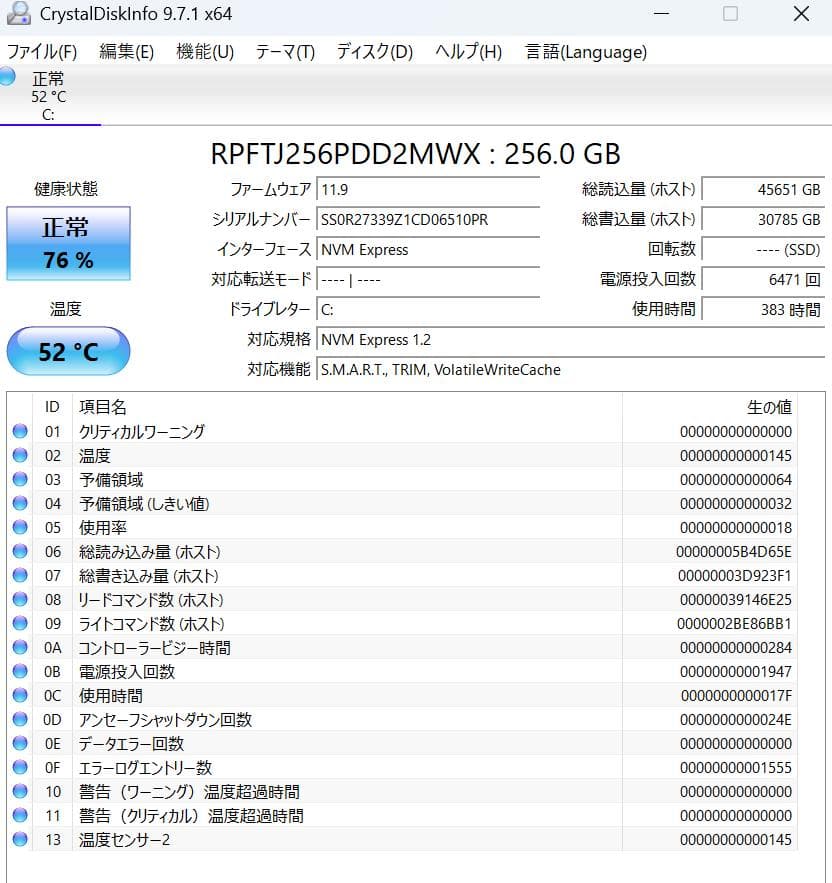Click raw value 000000000017F
This screenshot has width=832, height=883.
point(736,696)
